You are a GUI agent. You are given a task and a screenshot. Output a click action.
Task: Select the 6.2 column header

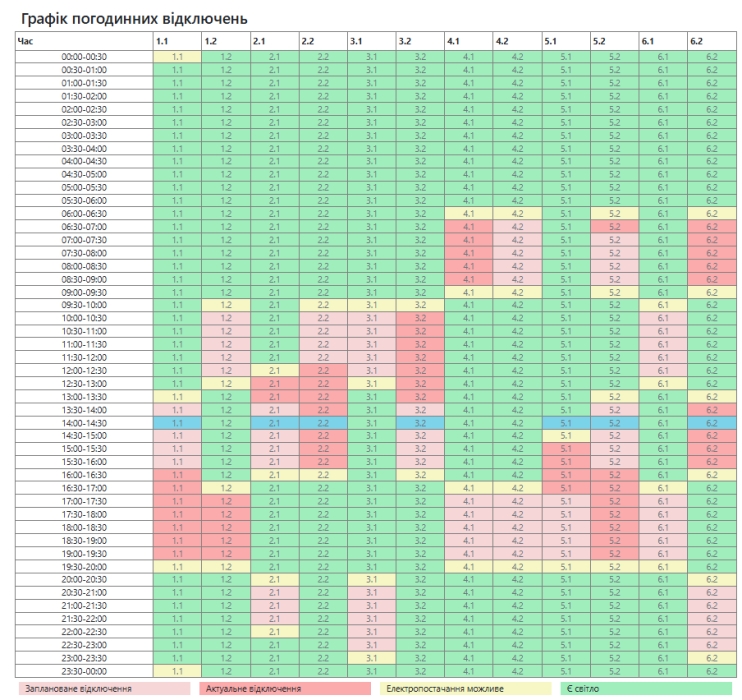pos(709,43)
